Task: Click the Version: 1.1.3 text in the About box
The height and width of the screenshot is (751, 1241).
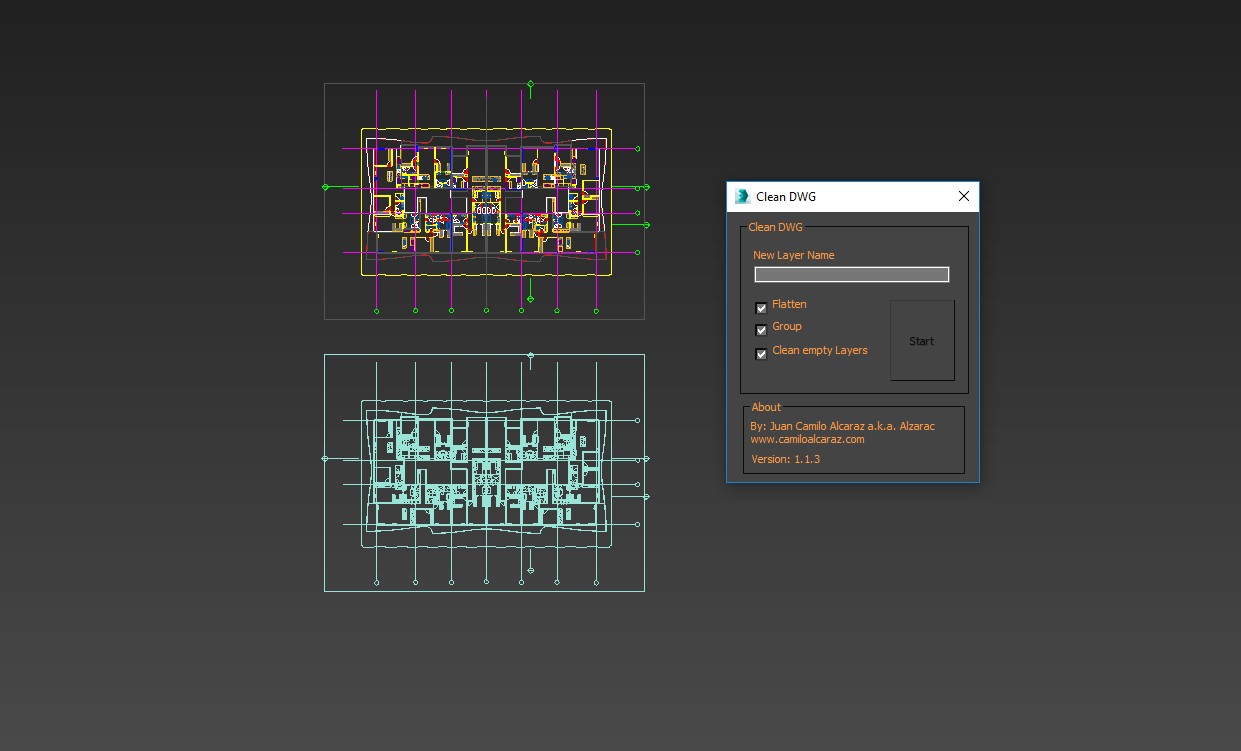Action: [x=785, y=458]
